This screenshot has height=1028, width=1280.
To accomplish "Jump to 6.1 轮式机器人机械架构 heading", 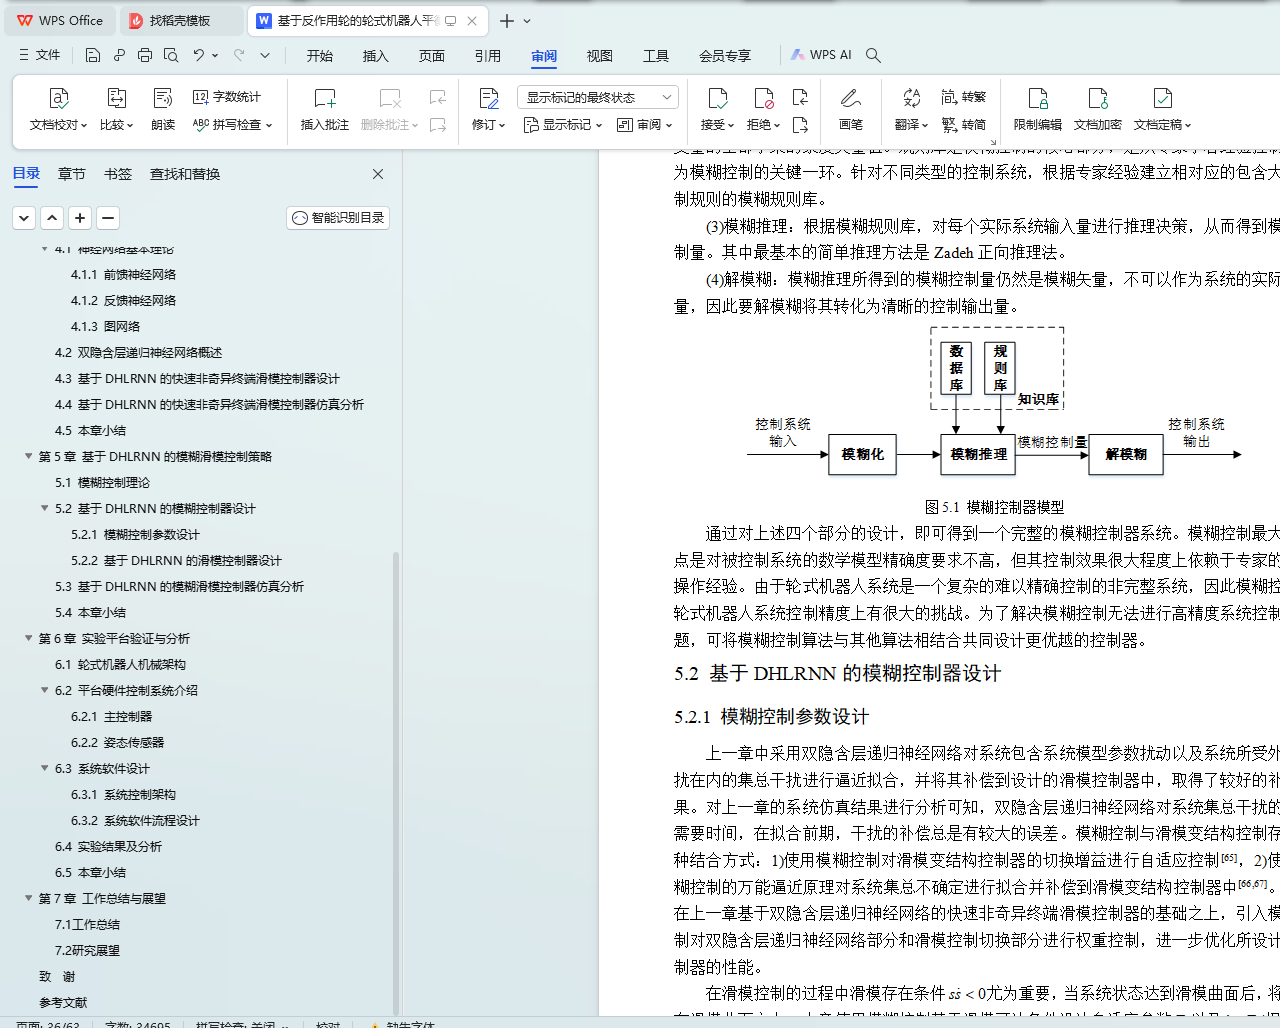I will (120, 664).
